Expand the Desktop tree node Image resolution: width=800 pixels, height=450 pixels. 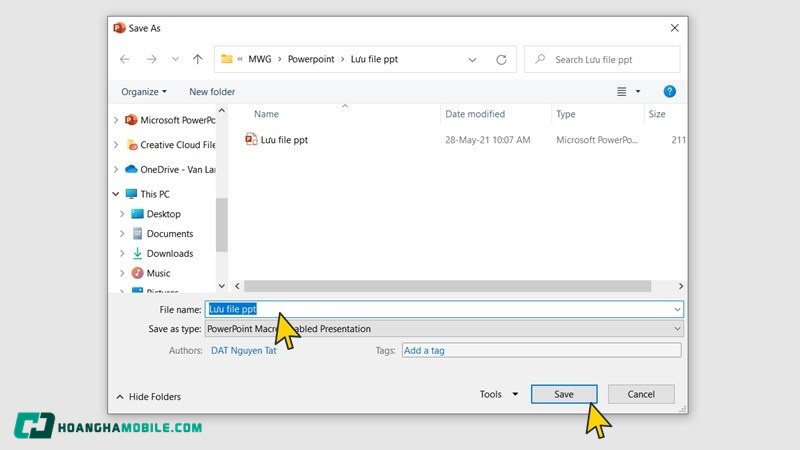point(123,214)
